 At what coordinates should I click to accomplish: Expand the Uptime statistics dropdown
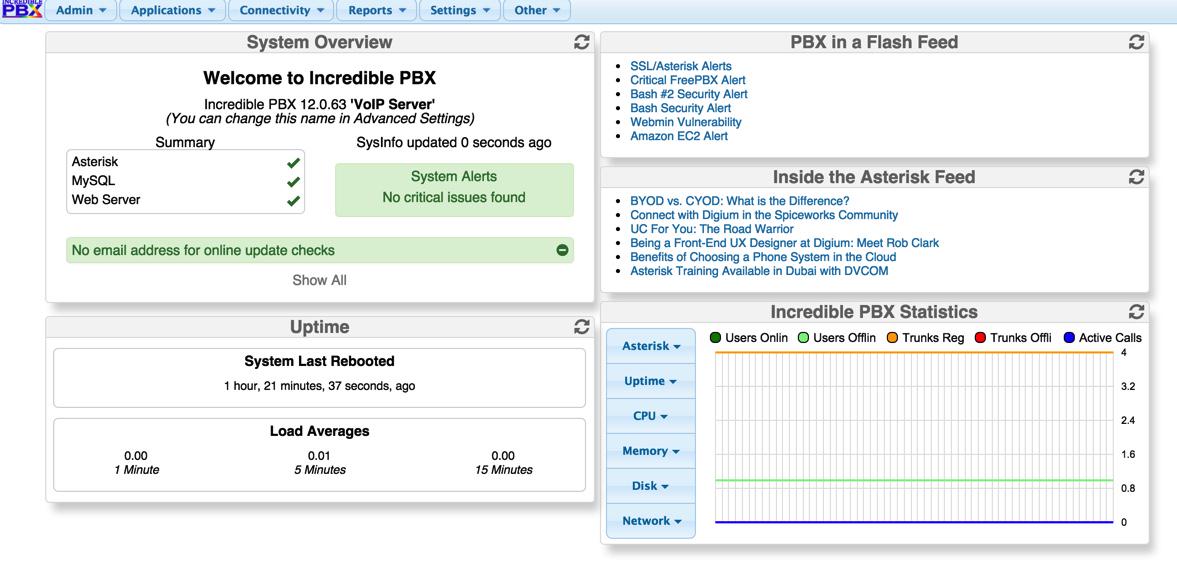tap(651, 381)
